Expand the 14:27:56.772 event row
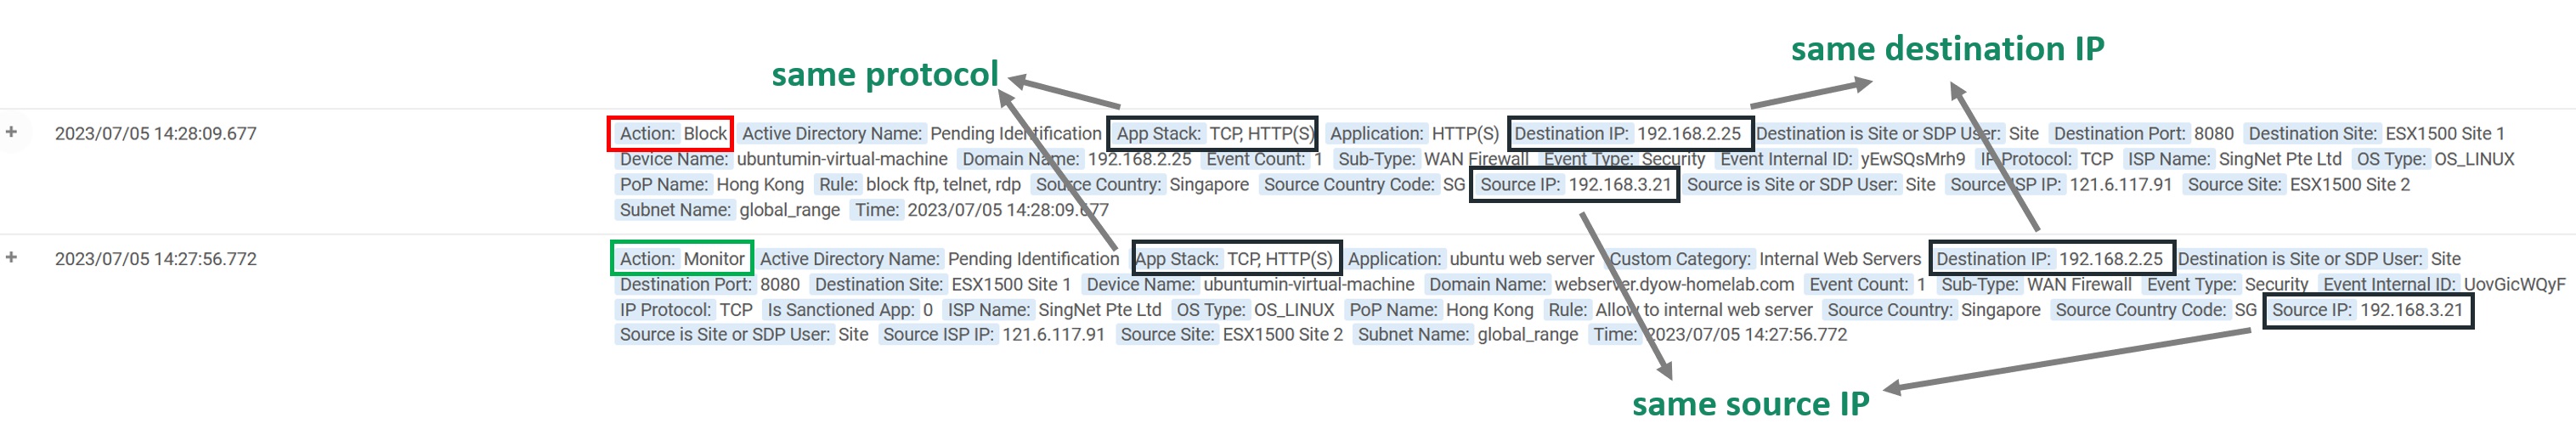2576x429 pixels. click(11, 257)
